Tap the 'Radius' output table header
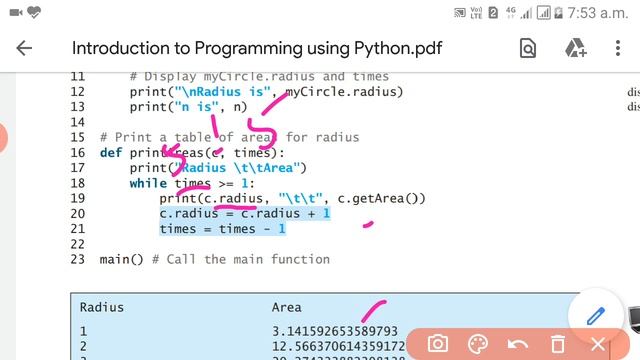This screenshot has width=640, height=360. point(102,307)
